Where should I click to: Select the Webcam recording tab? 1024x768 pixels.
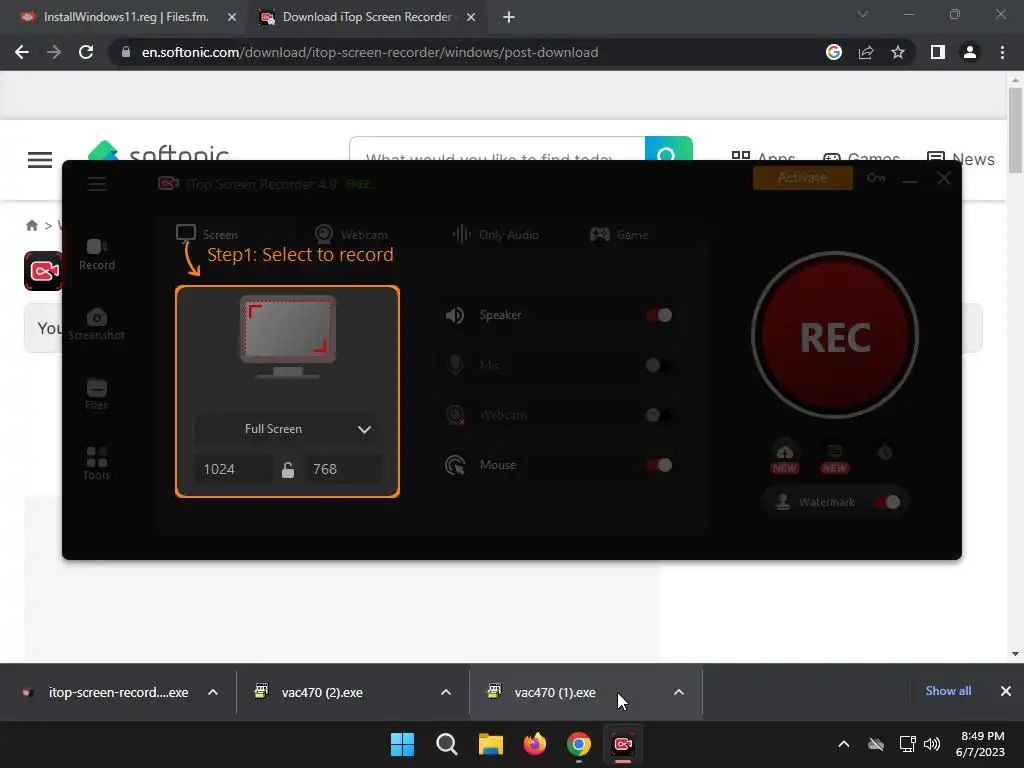coord(351,234)
